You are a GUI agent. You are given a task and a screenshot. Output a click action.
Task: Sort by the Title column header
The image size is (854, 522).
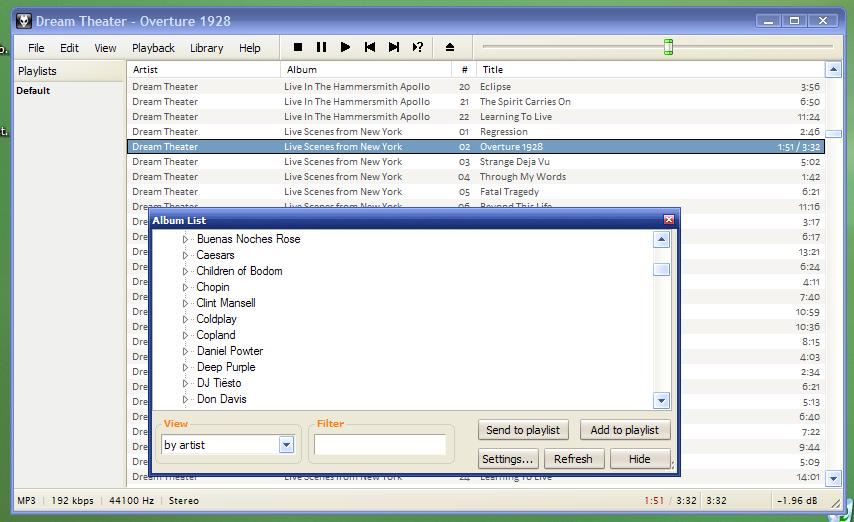click(x=650, y=69)
